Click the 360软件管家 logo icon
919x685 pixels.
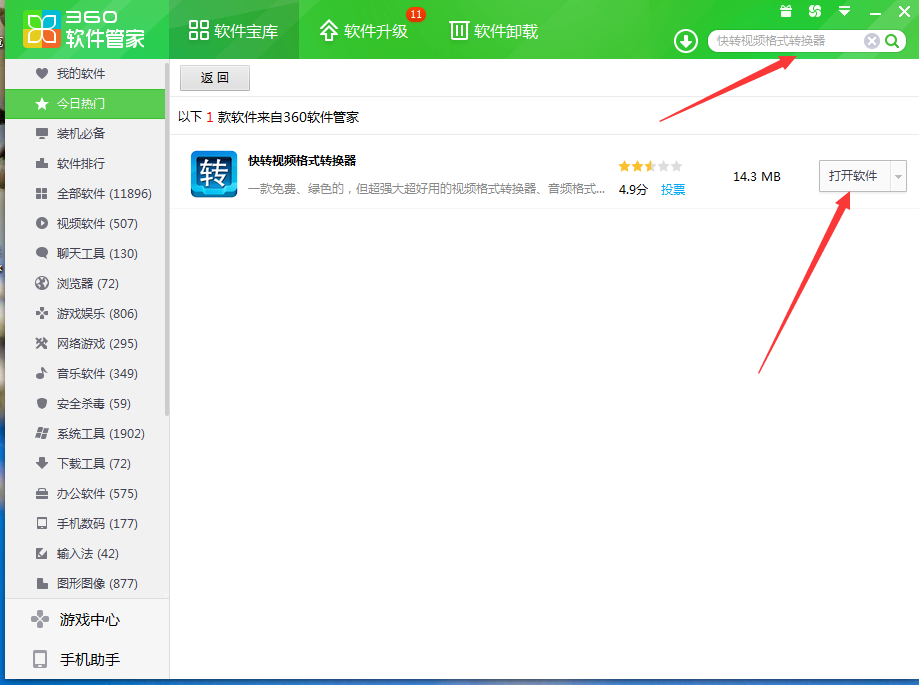pos(42,29)
